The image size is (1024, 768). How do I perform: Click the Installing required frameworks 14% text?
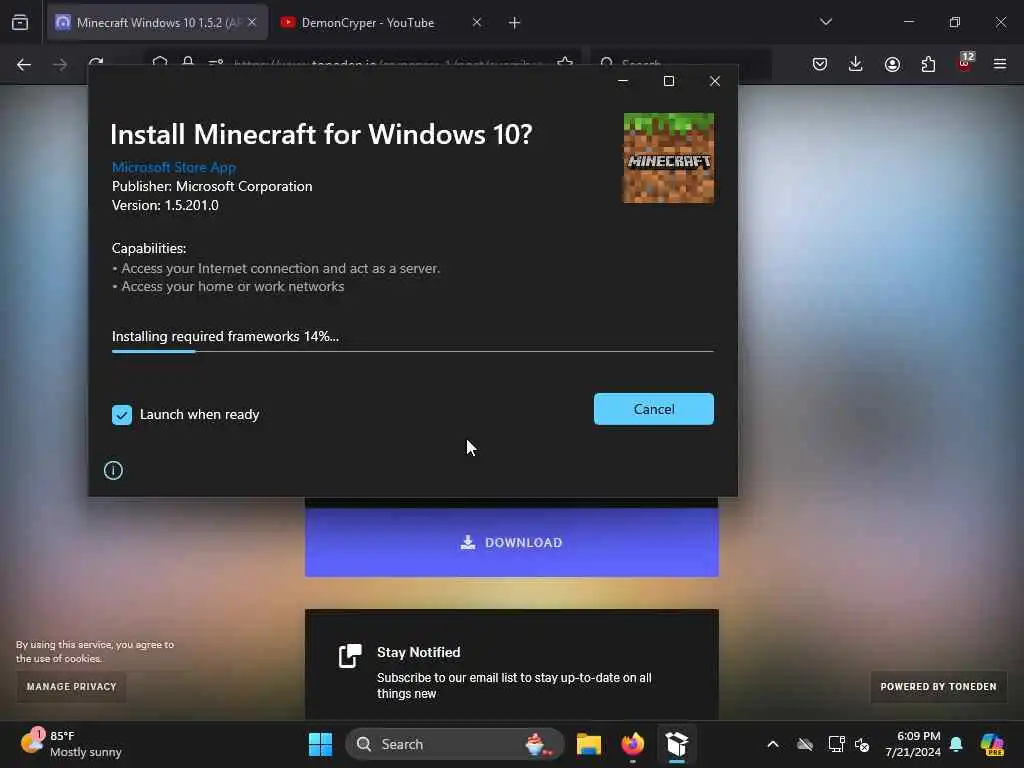[x=225, y=336]
